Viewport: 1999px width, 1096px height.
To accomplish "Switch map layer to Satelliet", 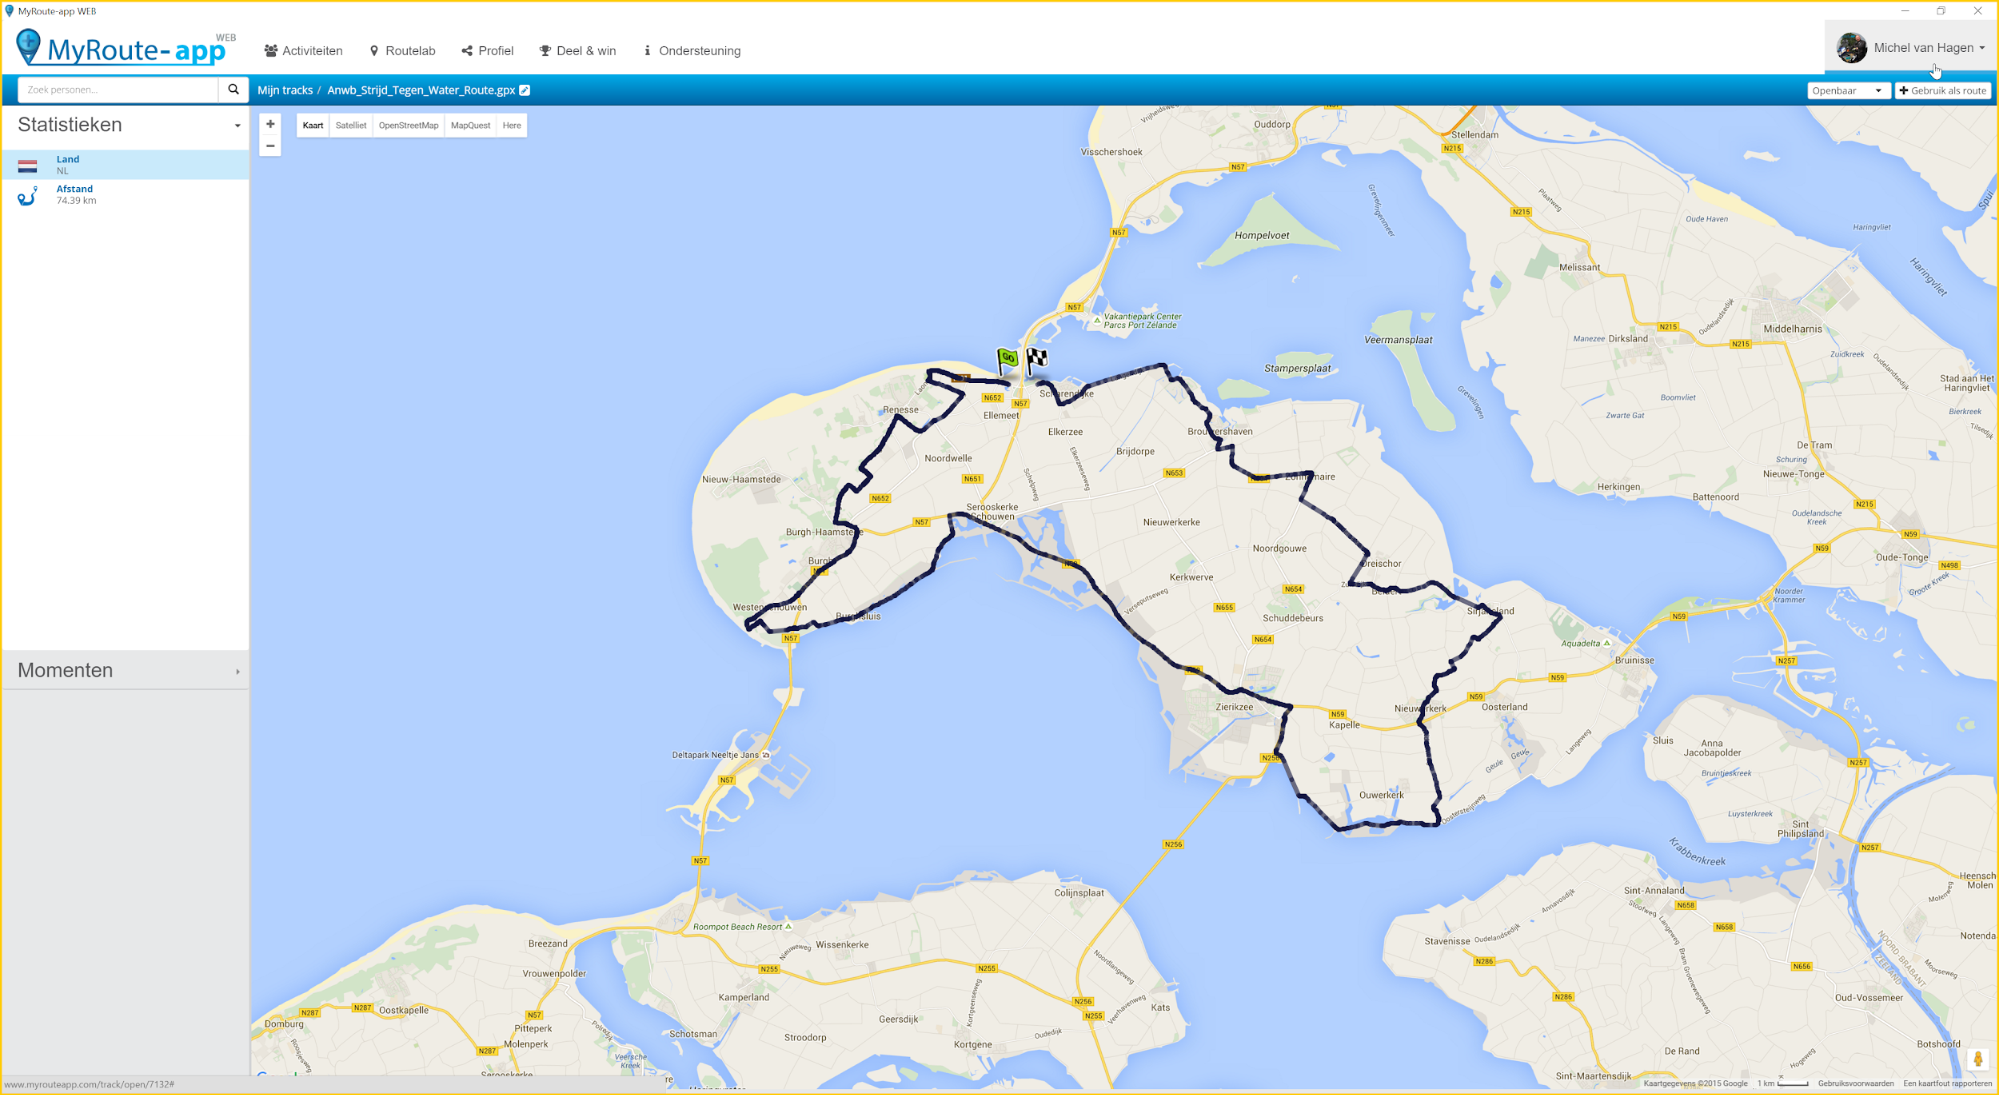I will (x=351, y=125).
